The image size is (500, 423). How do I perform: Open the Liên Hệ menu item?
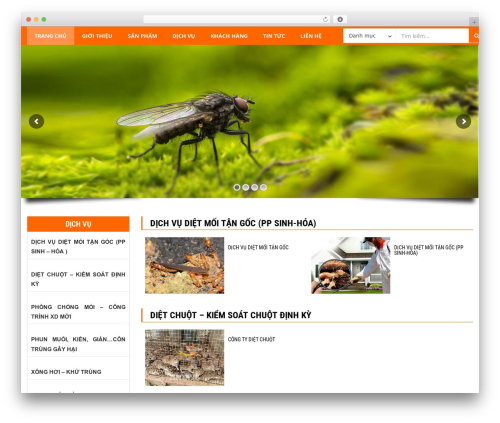(311, 36)
